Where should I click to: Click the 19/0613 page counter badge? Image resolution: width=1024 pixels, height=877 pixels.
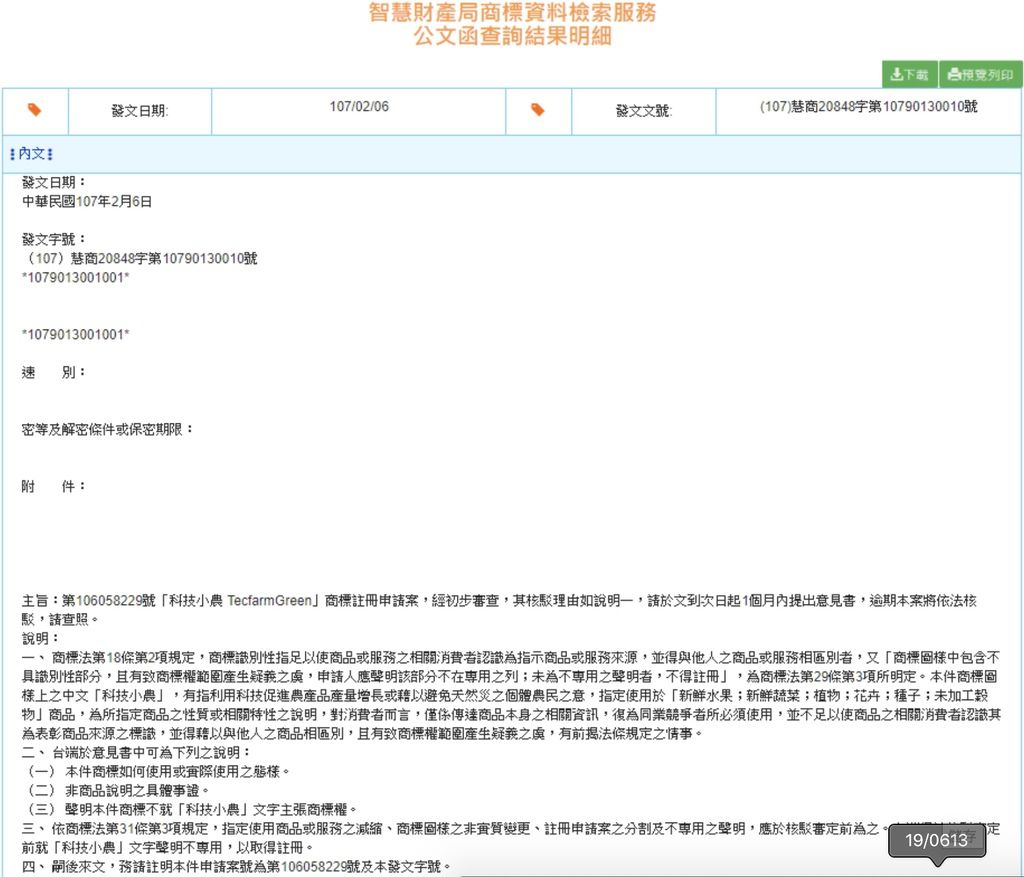click(936, 840)
